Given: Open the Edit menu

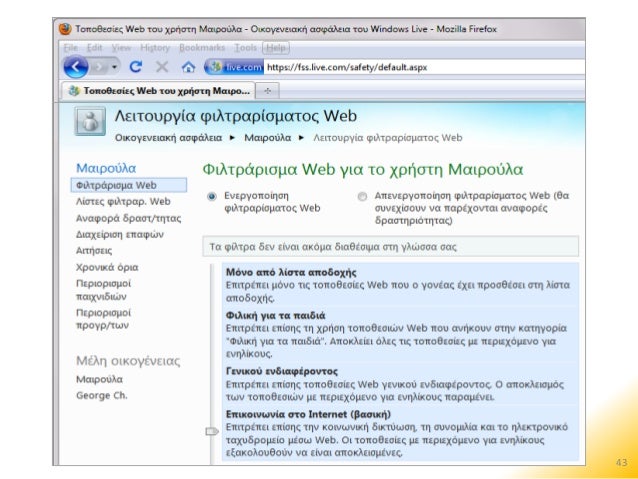Looking at the screenshot, I should 94,48.
